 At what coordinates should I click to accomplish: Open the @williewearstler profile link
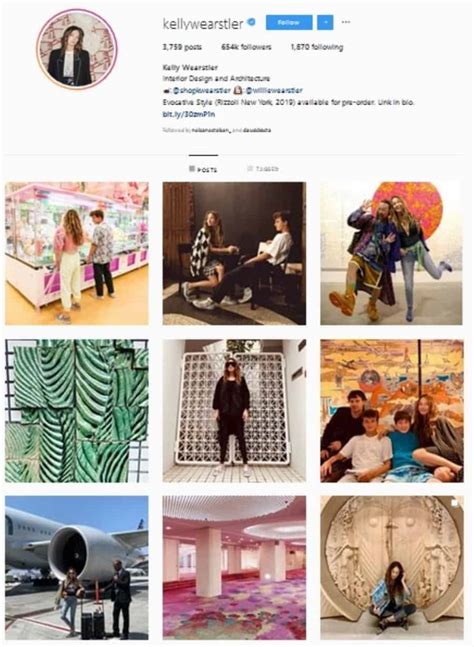tap(276, 90)
